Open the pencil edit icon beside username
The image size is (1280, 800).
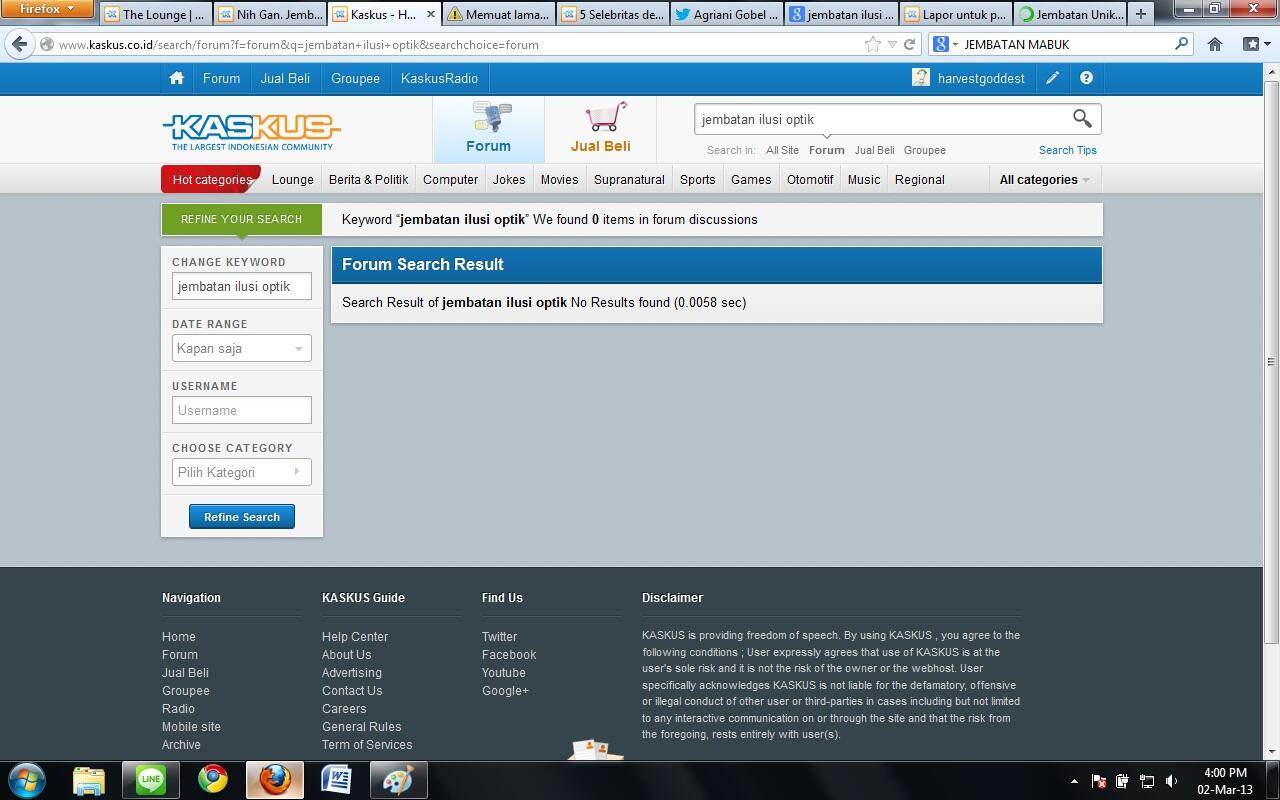click(x=1052, y=78)
